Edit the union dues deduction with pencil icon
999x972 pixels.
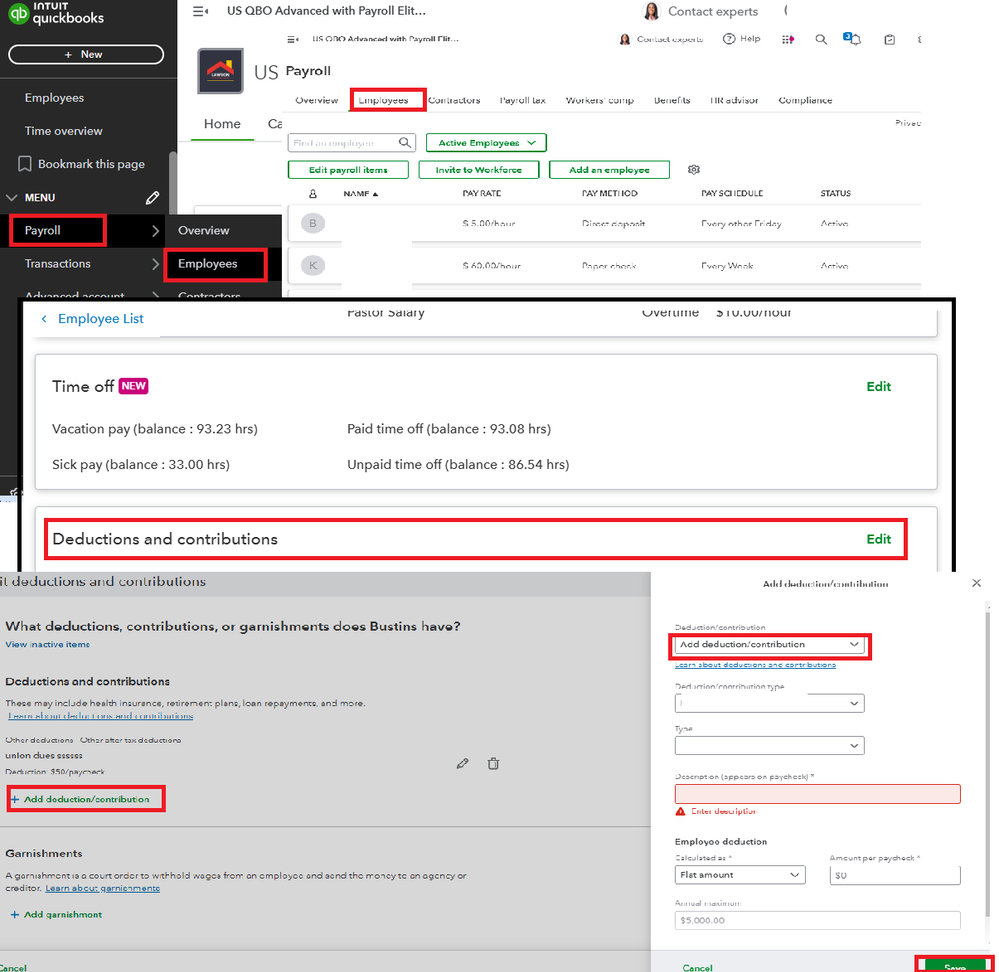pyautogui.click(x=463, y=763)
